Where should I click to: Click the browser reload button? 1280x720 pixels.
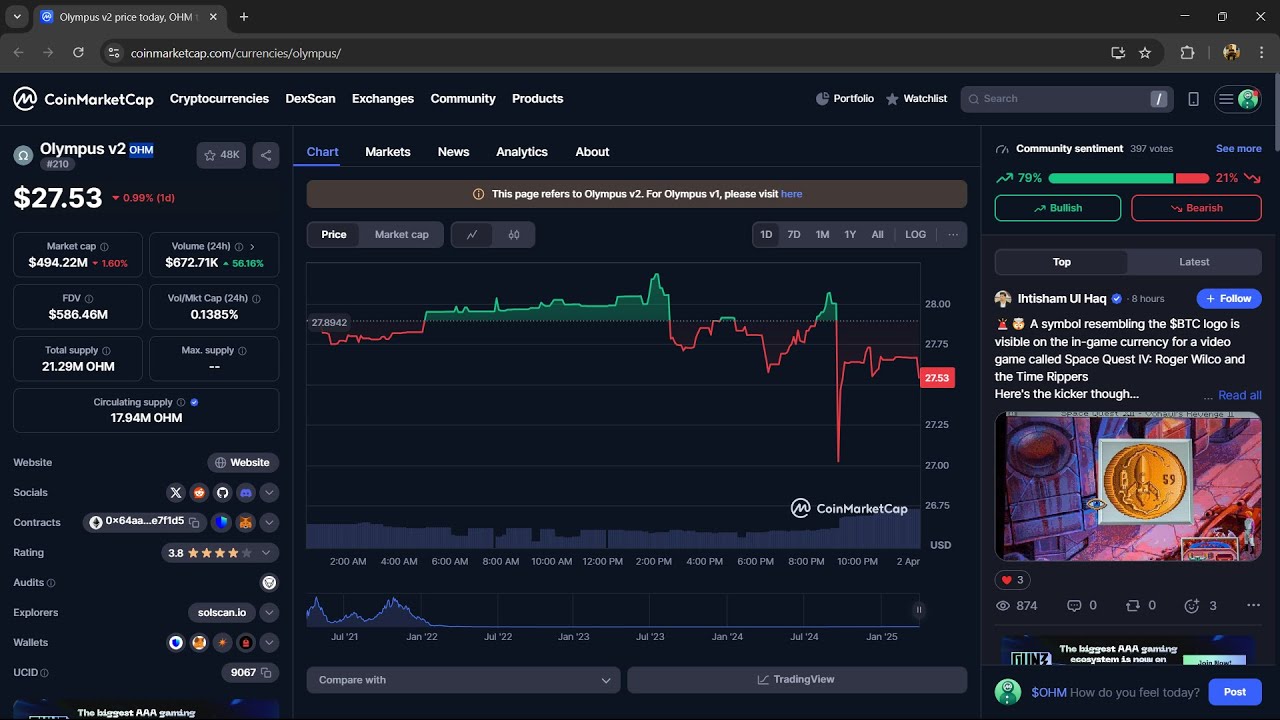pos(78,53)
